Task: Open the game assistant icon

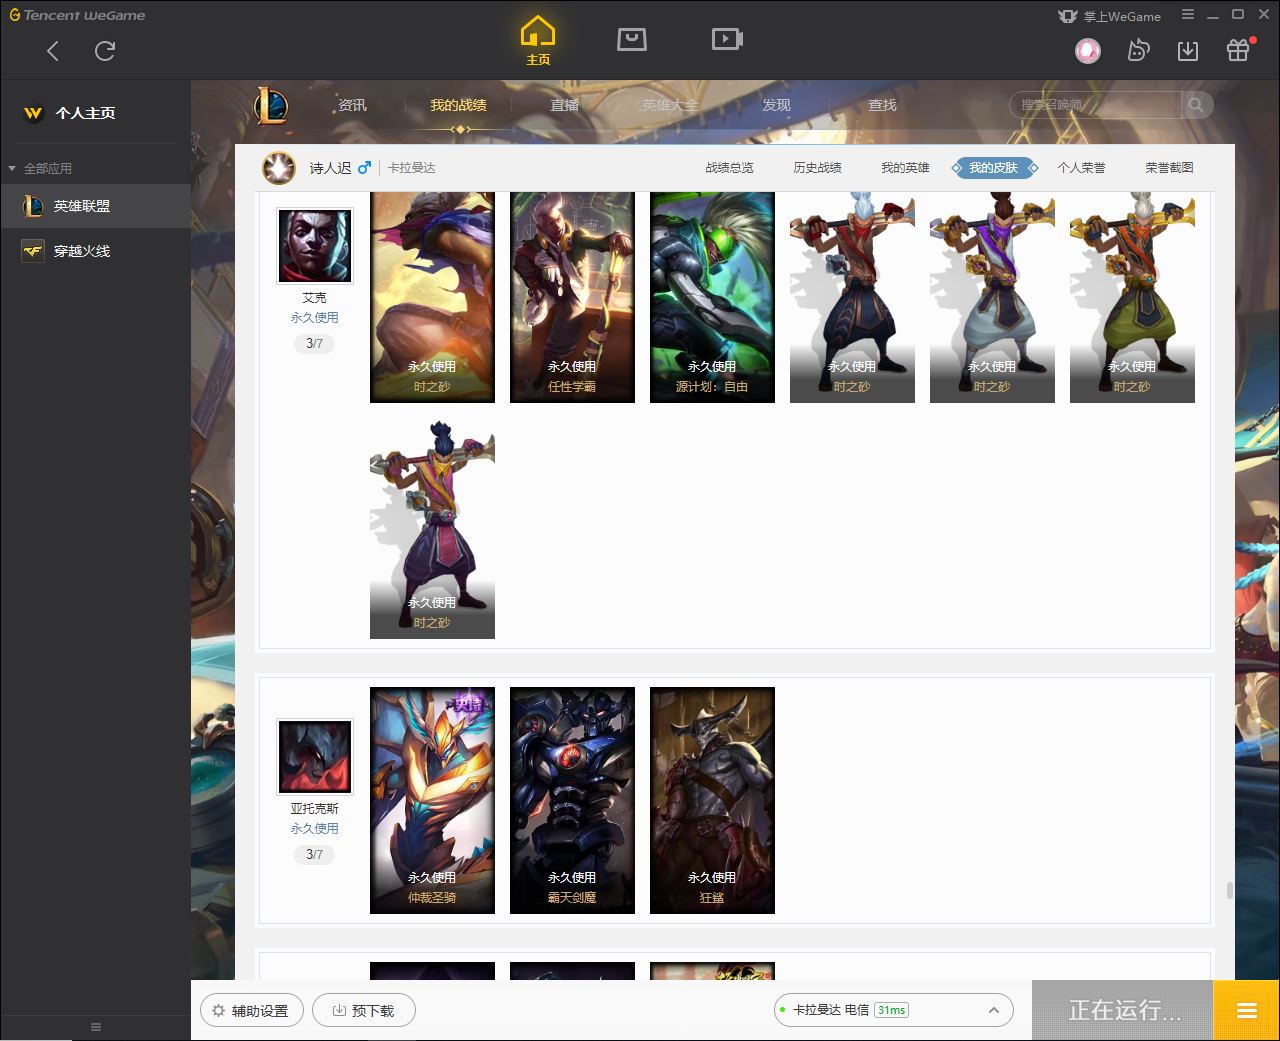Action: tap(1138, 50)
